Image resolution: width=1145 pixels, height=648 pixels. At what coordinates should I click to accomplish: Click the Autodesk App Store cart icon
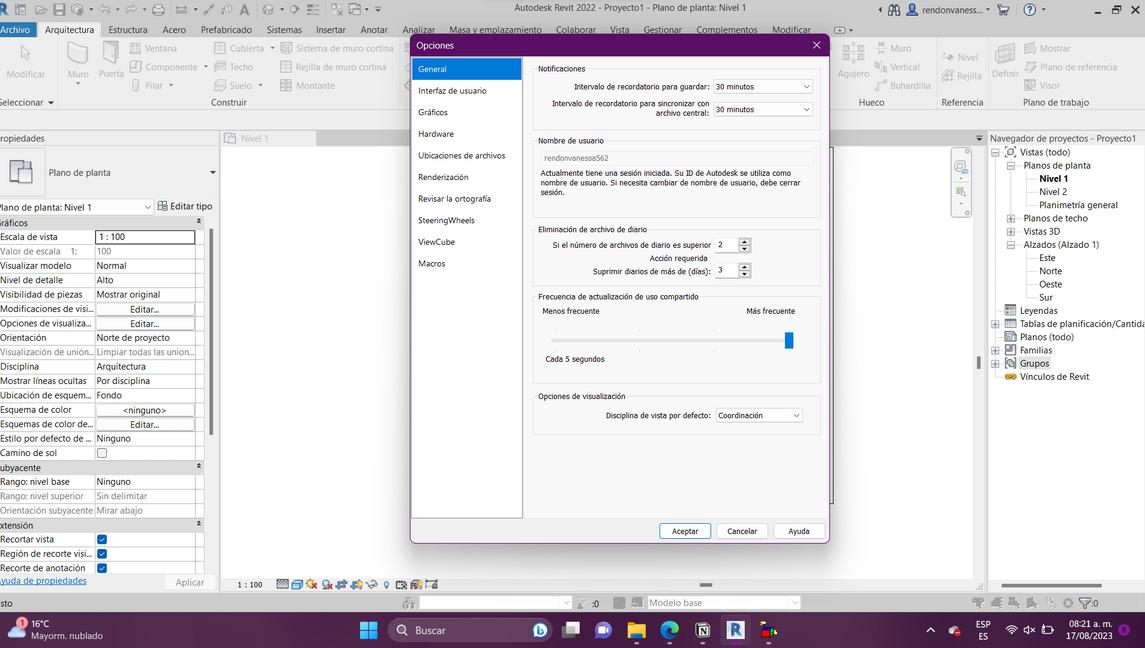pos(1003,9)
